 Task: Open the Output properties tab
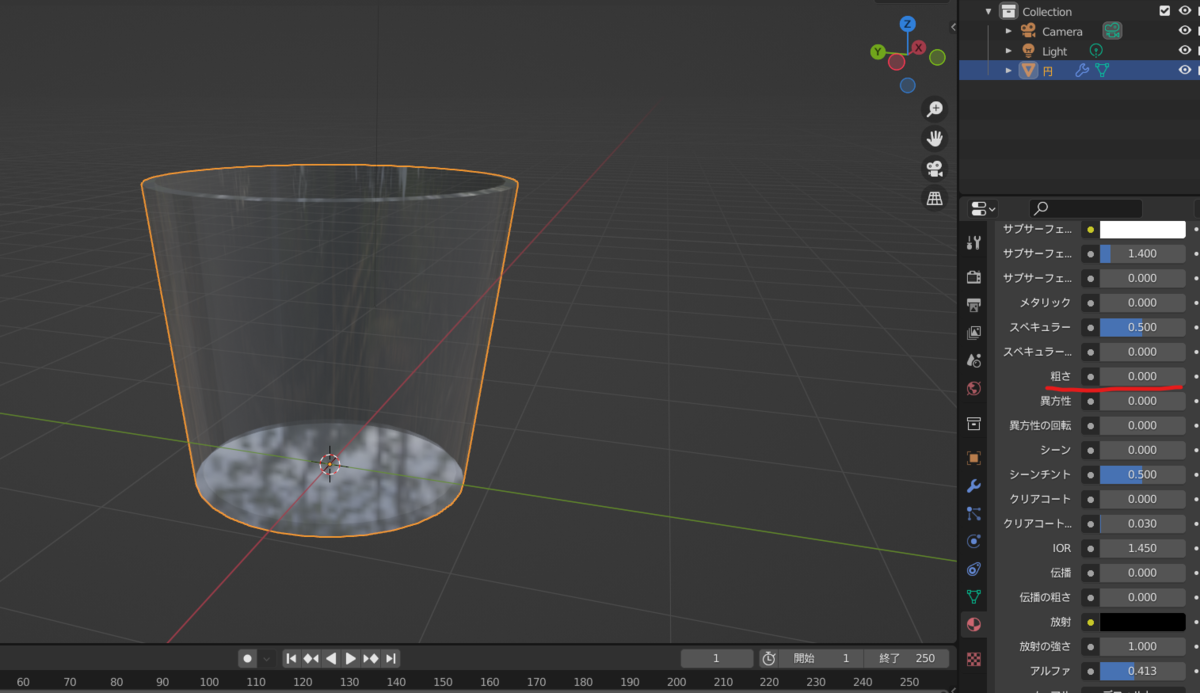974,305
